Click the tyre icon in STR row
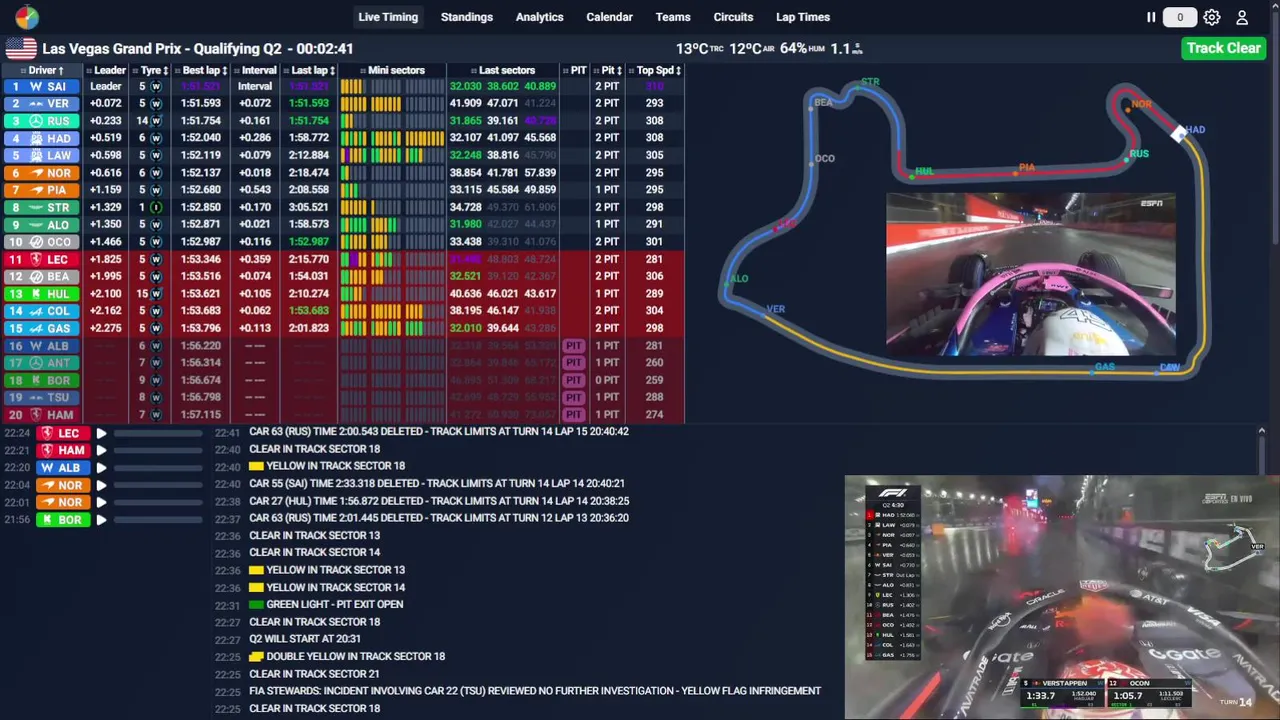 [156, 207]
